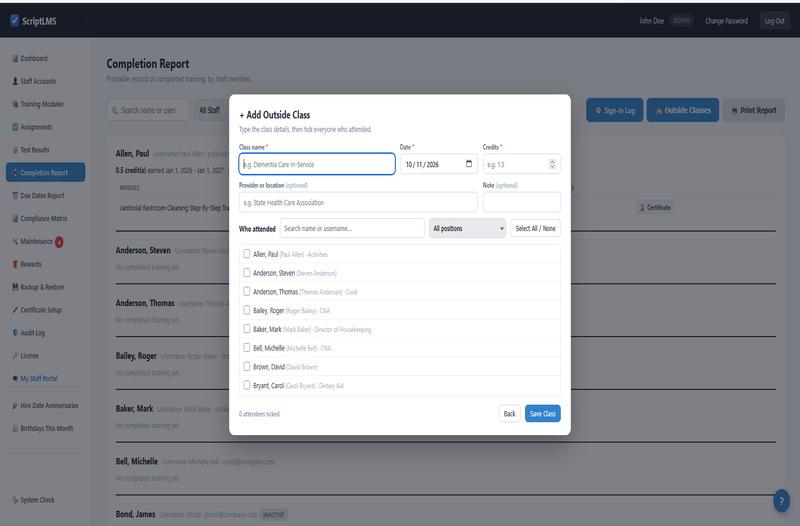Focus the Credits input field

click(x=521, y=164)
